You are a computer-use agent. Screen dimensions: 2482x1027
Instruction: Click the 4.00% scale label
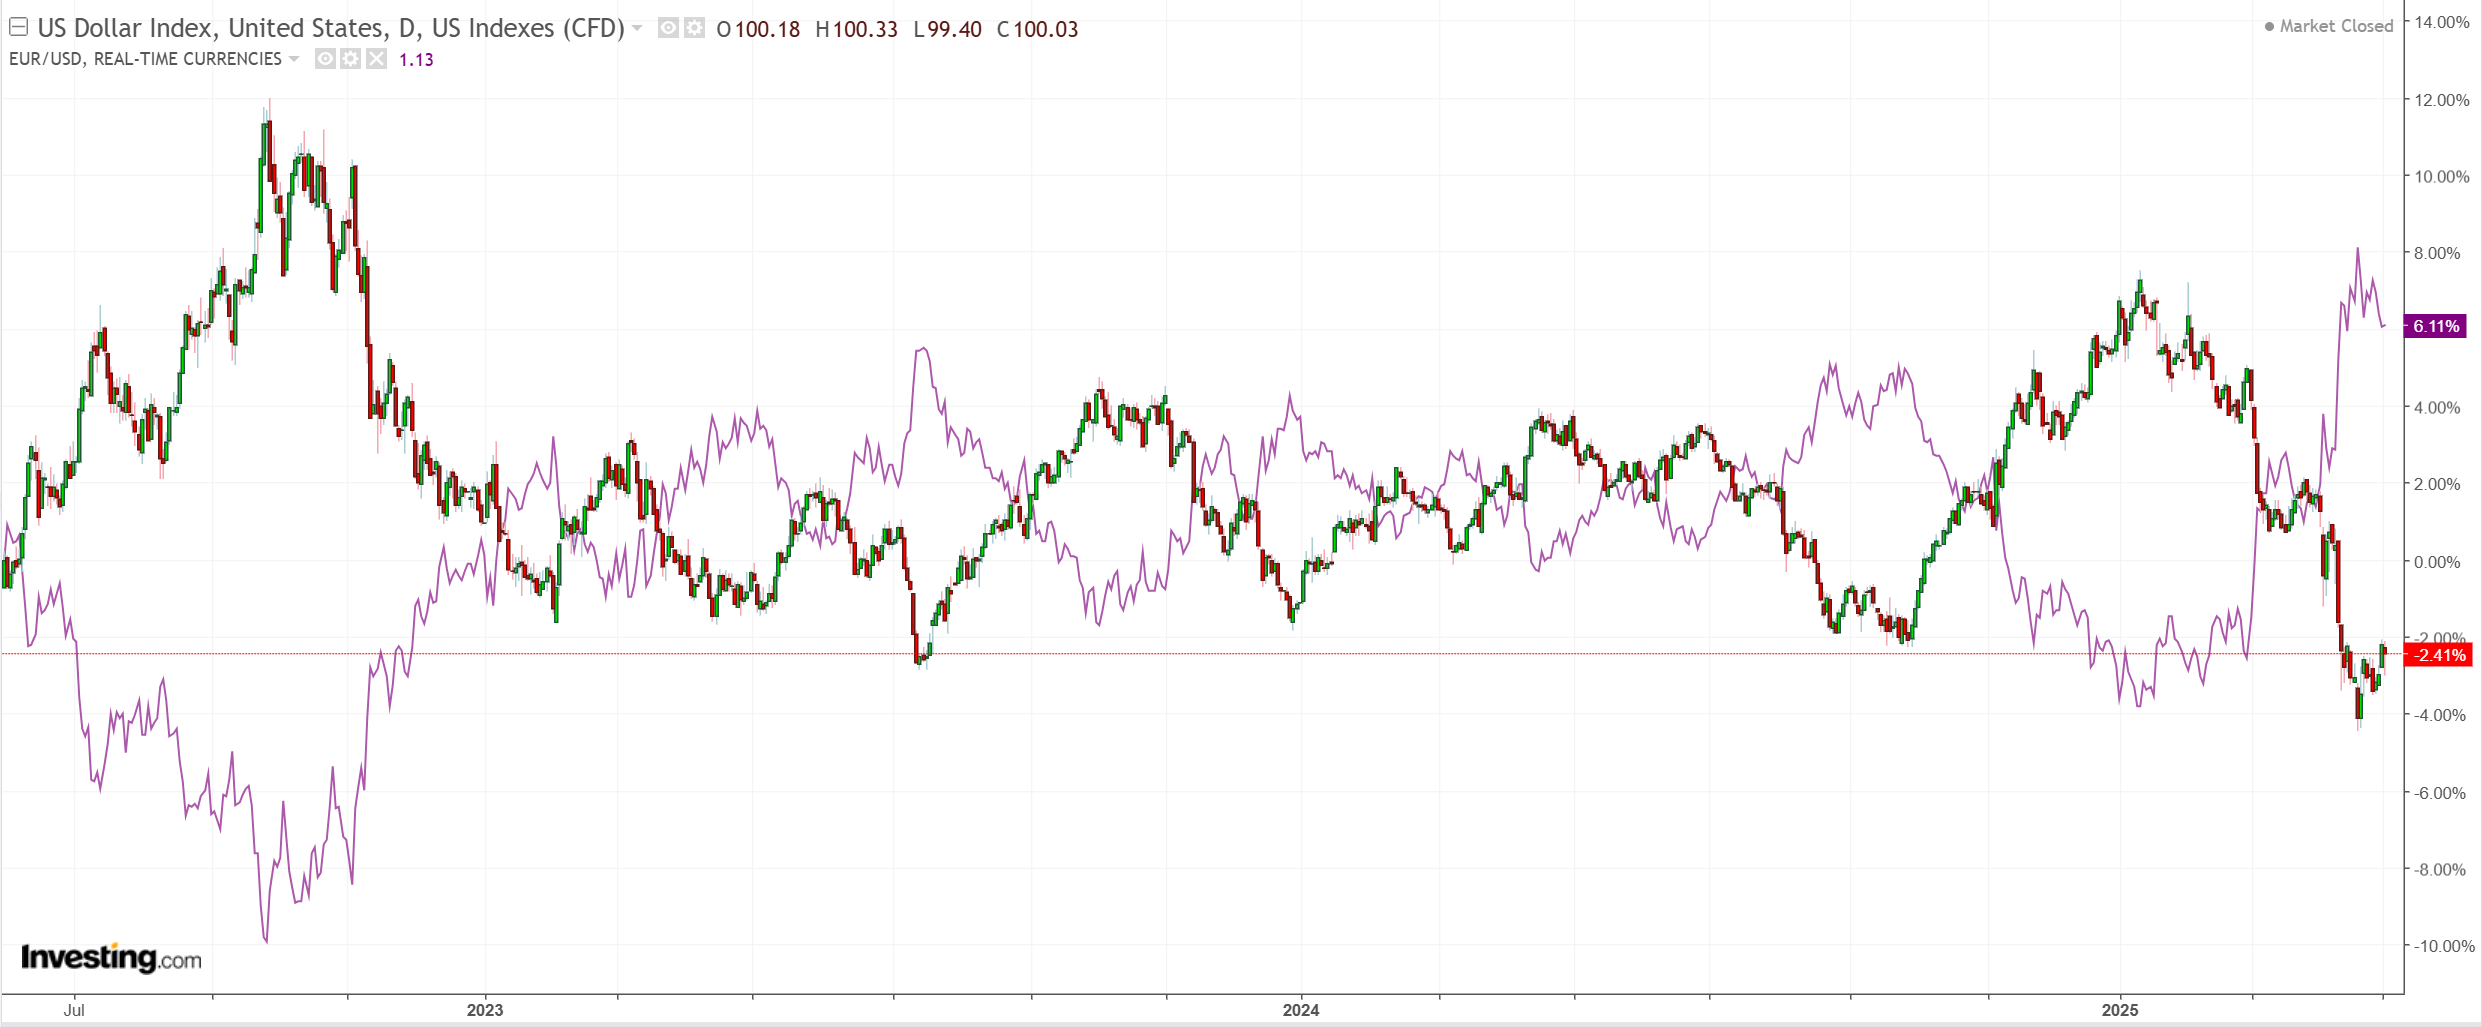click(2437, 407)
